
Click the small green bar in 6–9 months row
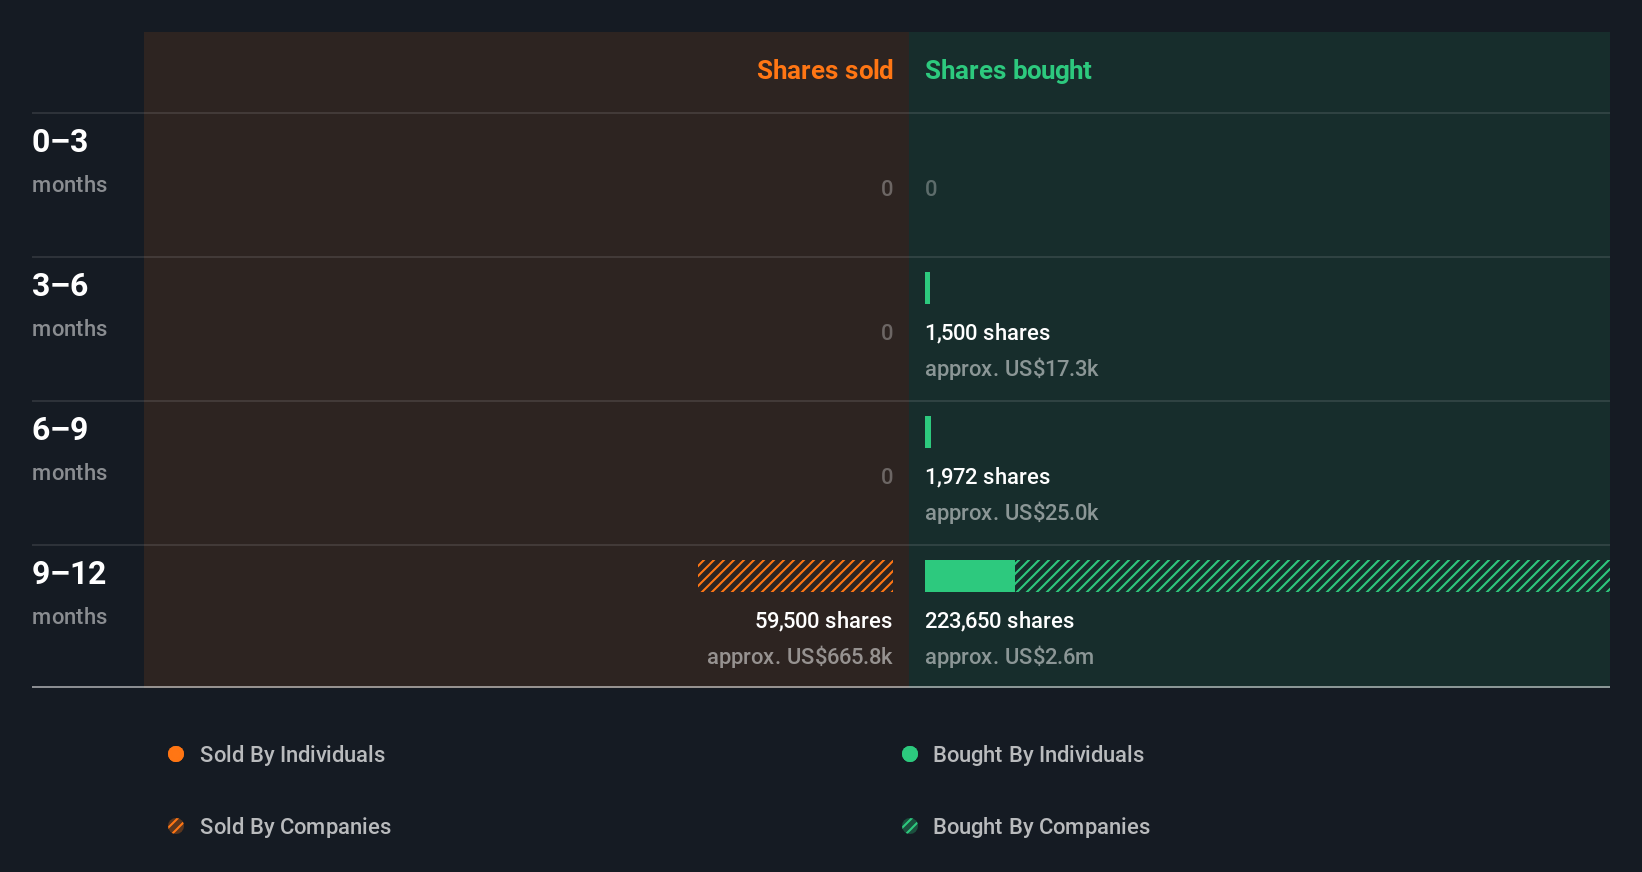[928, 432]
